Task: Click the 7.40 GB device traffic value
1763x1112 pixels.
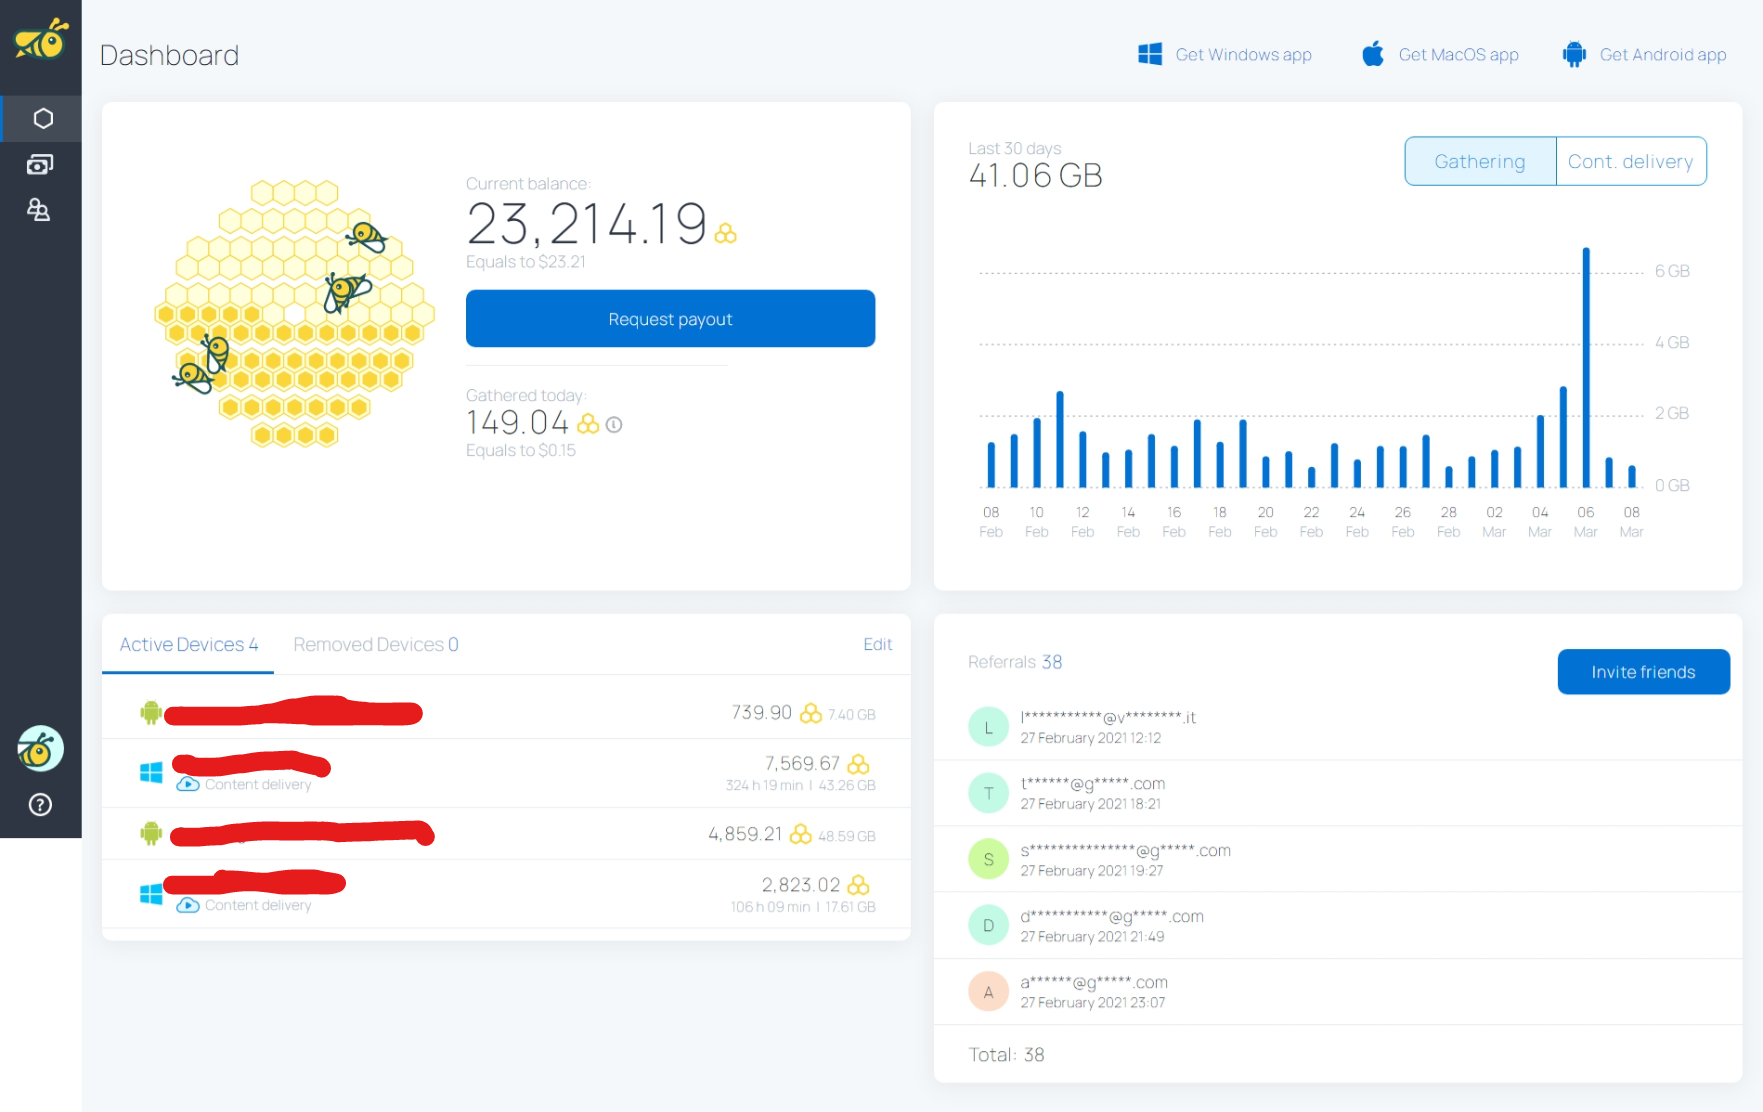Action: (x=852, y=715)
